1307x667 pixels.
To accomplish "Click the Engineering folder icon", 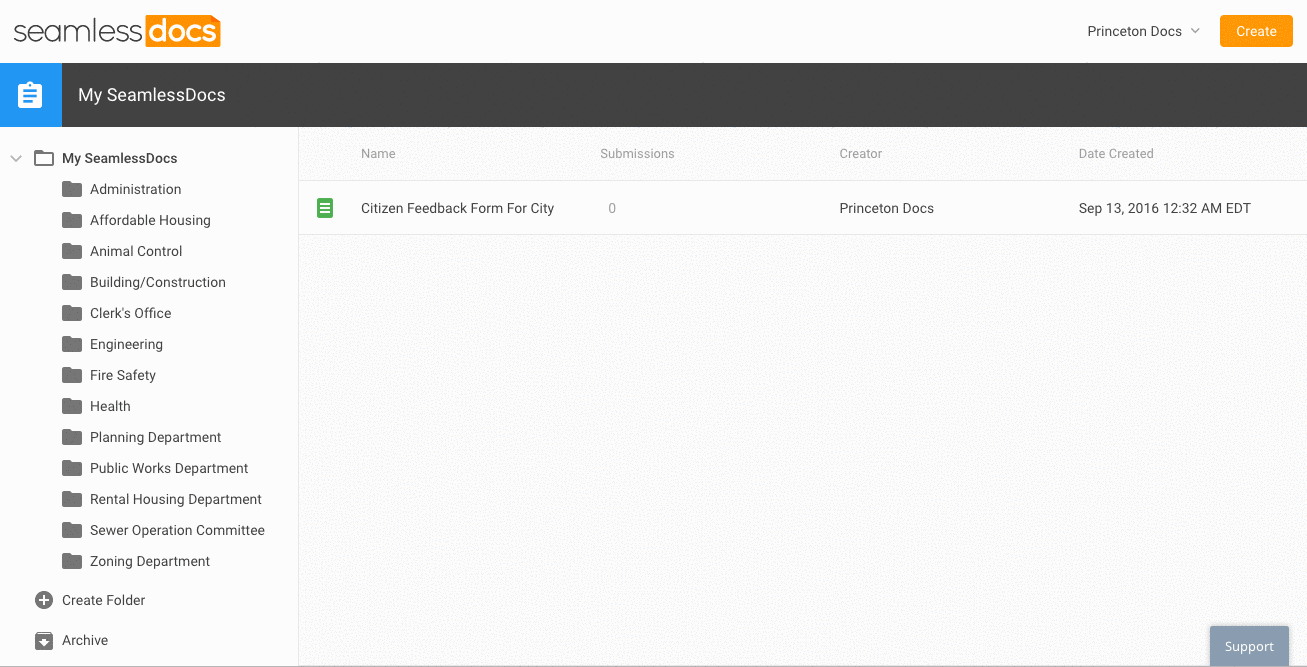I will (x=72, y=344).
